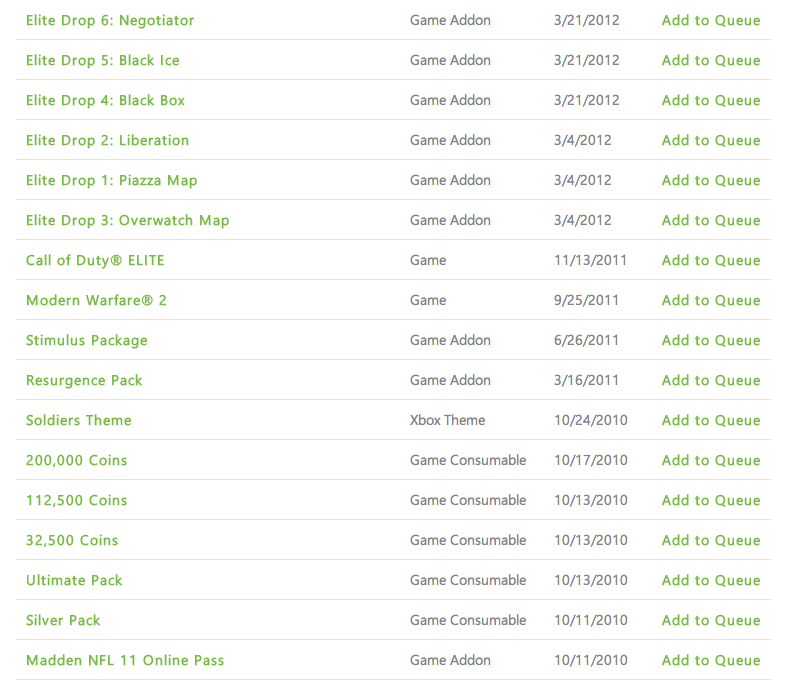Open Silver Pack link
This screenshot has height=682, width=789.
point(63,621)
